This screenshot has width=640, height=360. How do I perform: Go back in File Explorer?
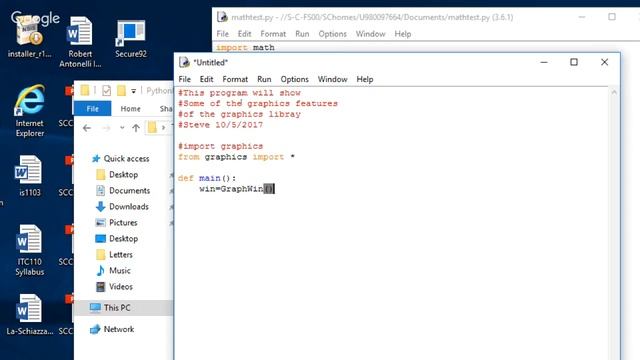click(87, 128)
